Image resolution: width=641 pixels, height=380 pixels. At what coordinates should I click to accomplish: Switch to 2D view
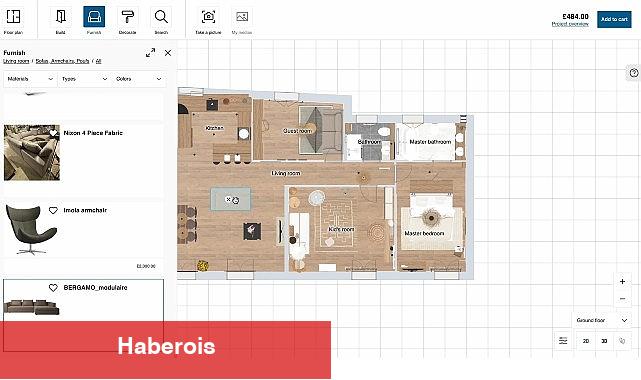tap(585, 341)
